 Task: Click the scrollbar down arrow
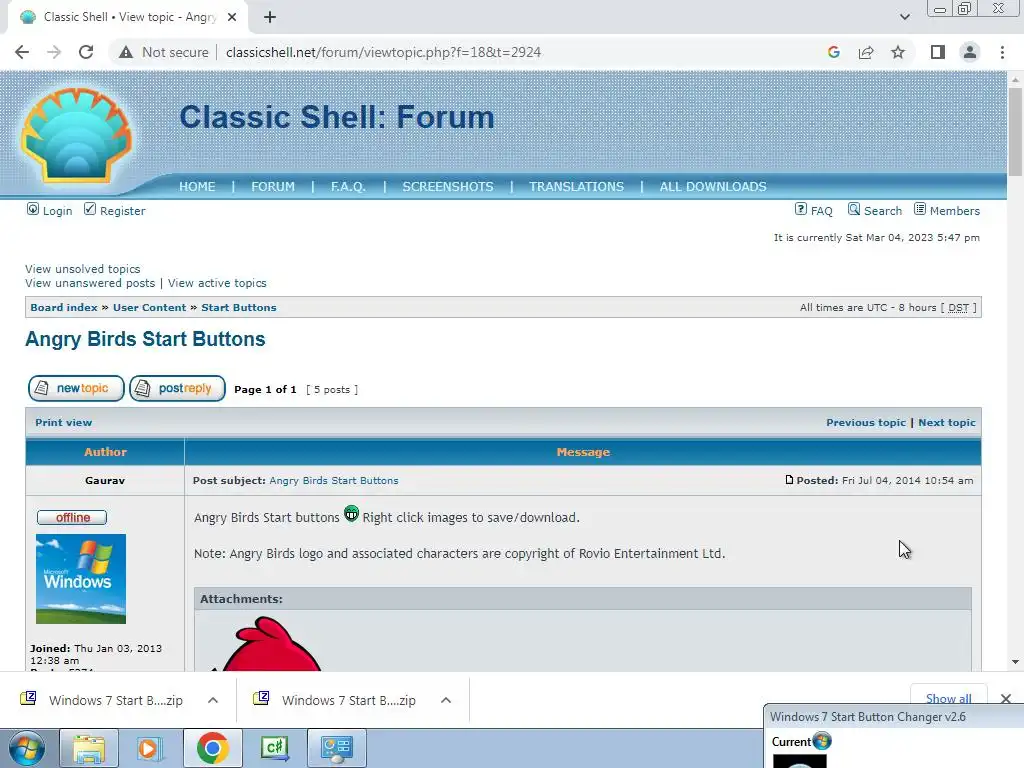[1015, 662]
